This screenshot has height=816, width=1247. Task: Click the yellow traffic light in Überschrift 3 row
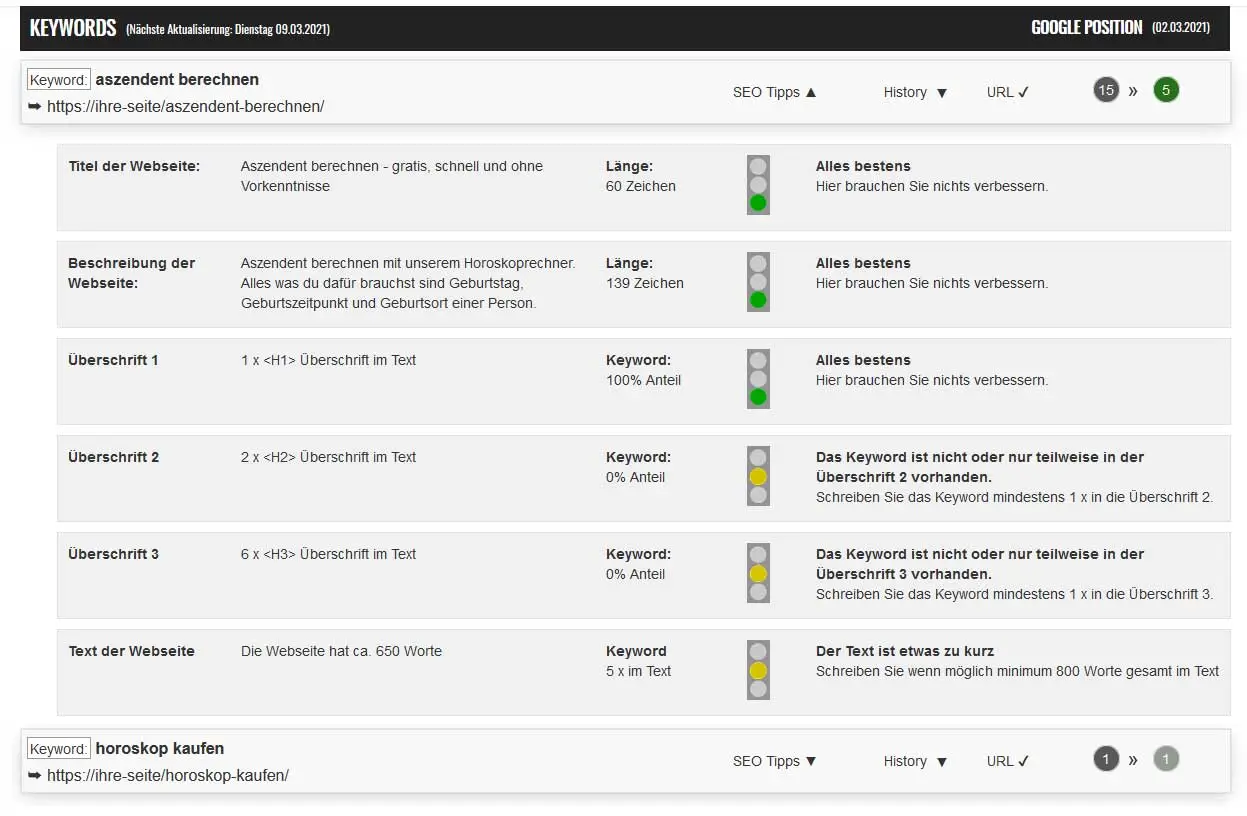[x=758, y=573]
